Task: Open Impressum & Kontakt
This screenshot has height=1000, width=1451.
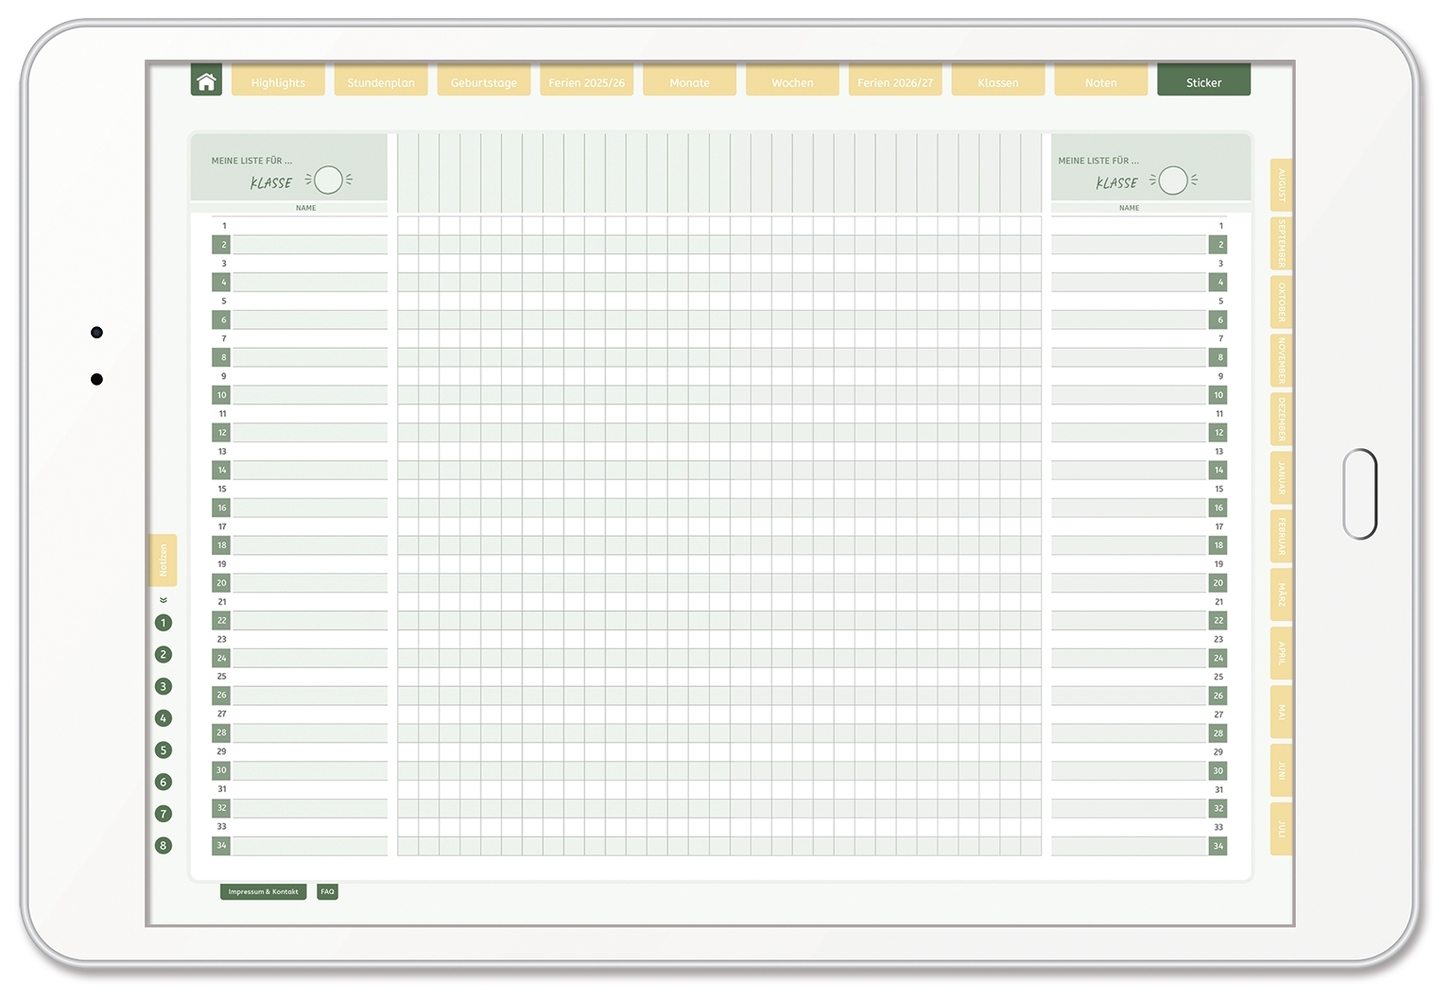Action: tap(263, 892)
